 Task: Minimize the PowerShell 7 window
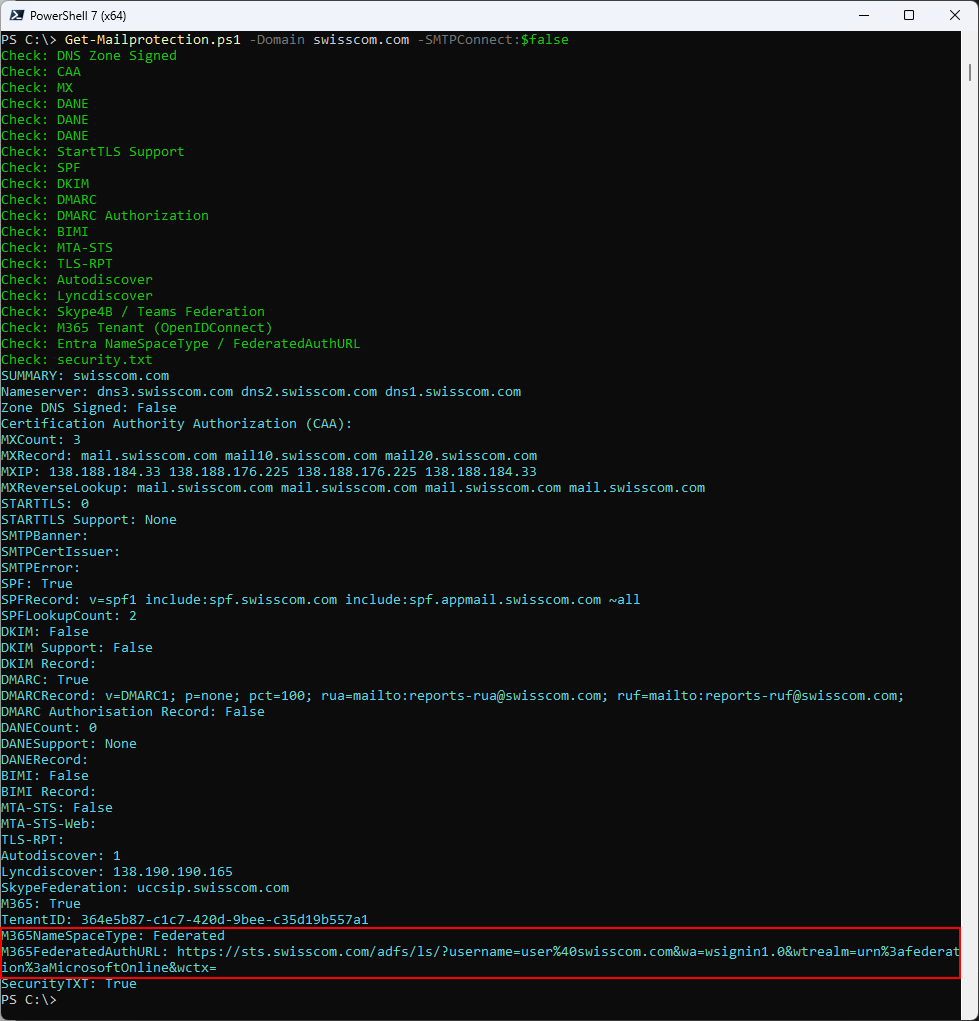click(x=864, y=15)
